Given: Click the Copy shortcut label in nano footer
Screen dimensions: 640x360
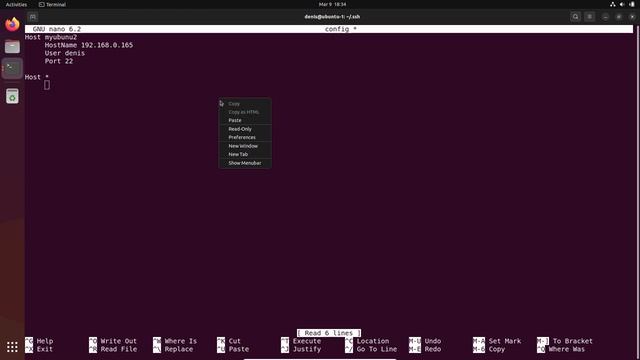Looking at the screenshot, I should pyautogui.click(x=497, y=349).
